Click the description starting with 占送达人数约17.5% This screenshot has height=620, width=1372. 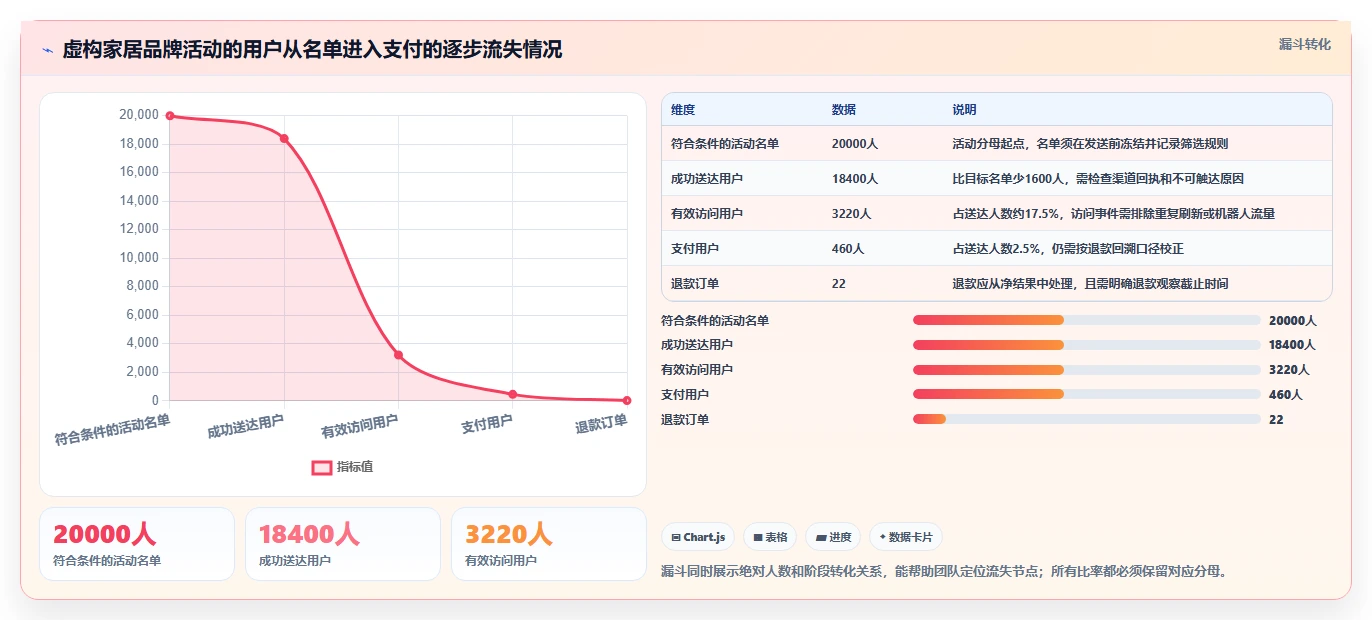[x=1113, y=214]
